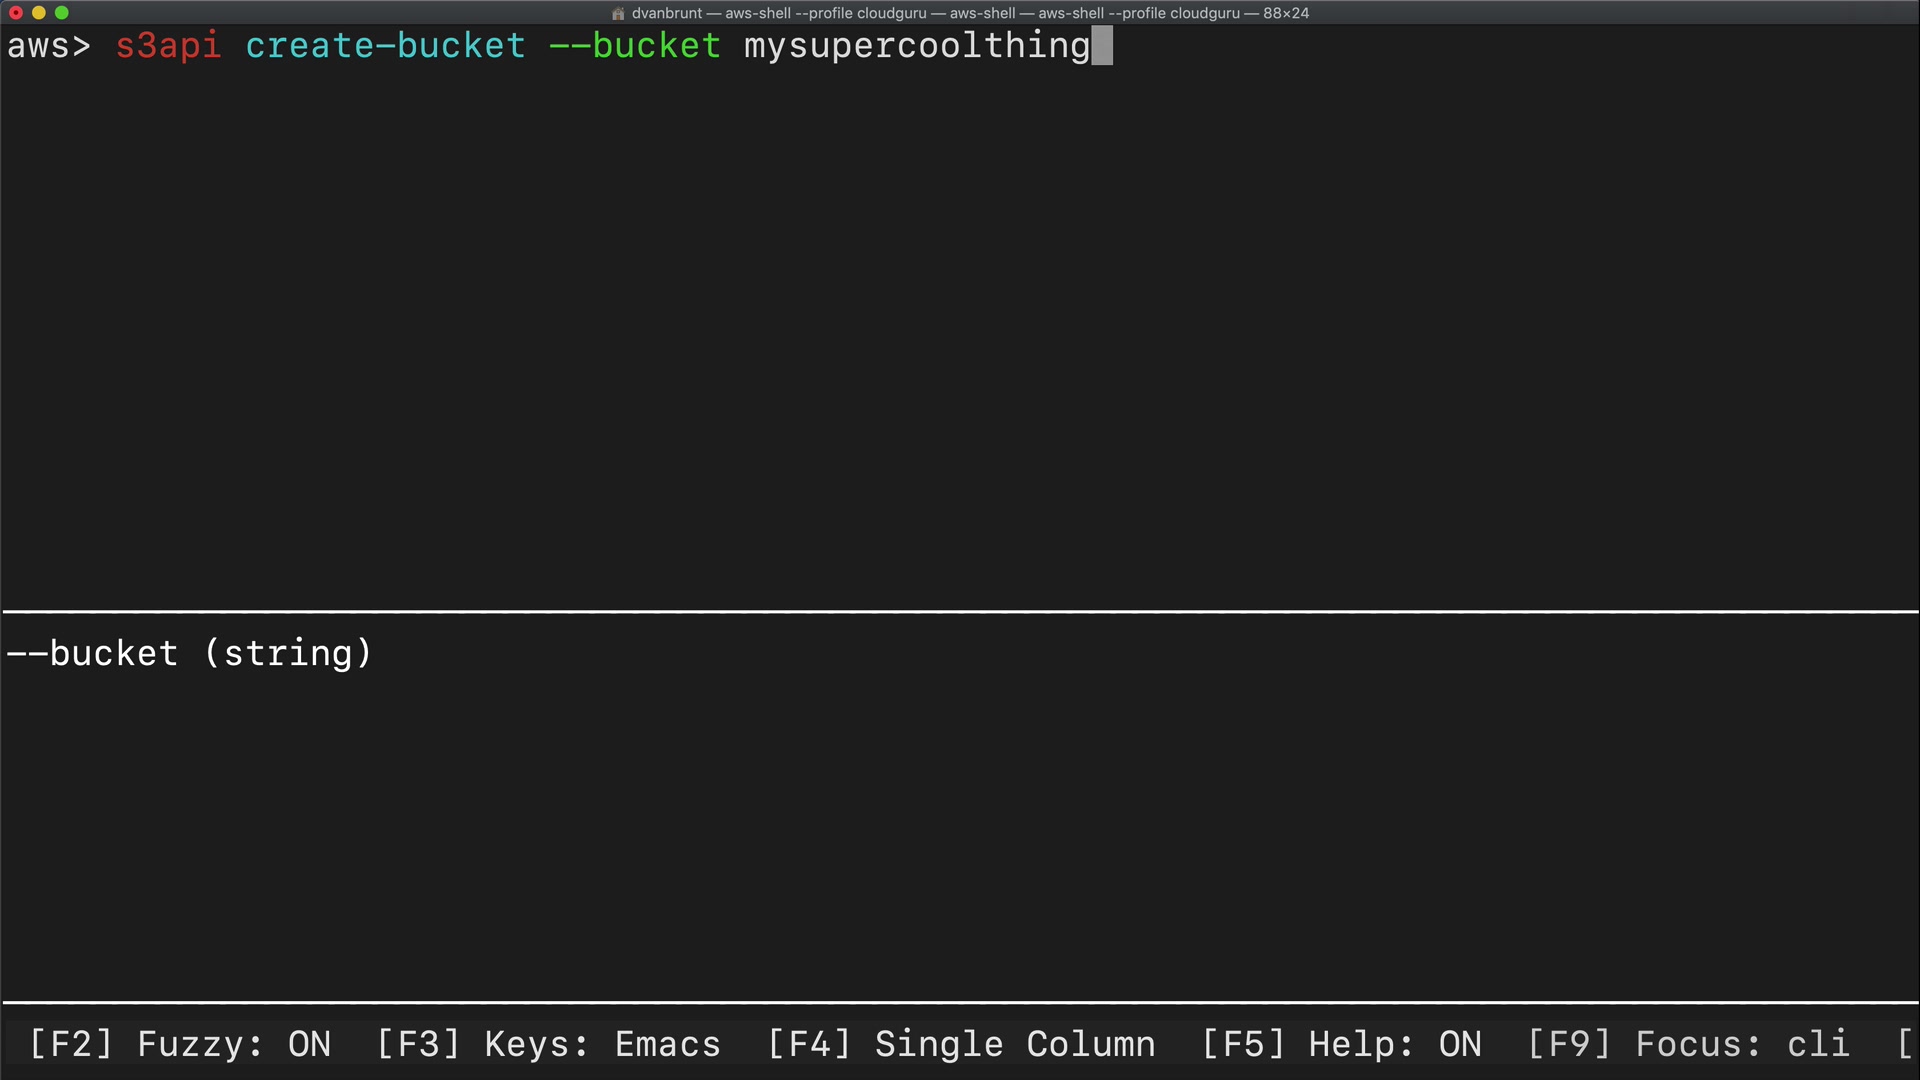Place cursor on the s3api command word
The image size is (1920, 1080).
pyautogui.click(x=168, y=46)
